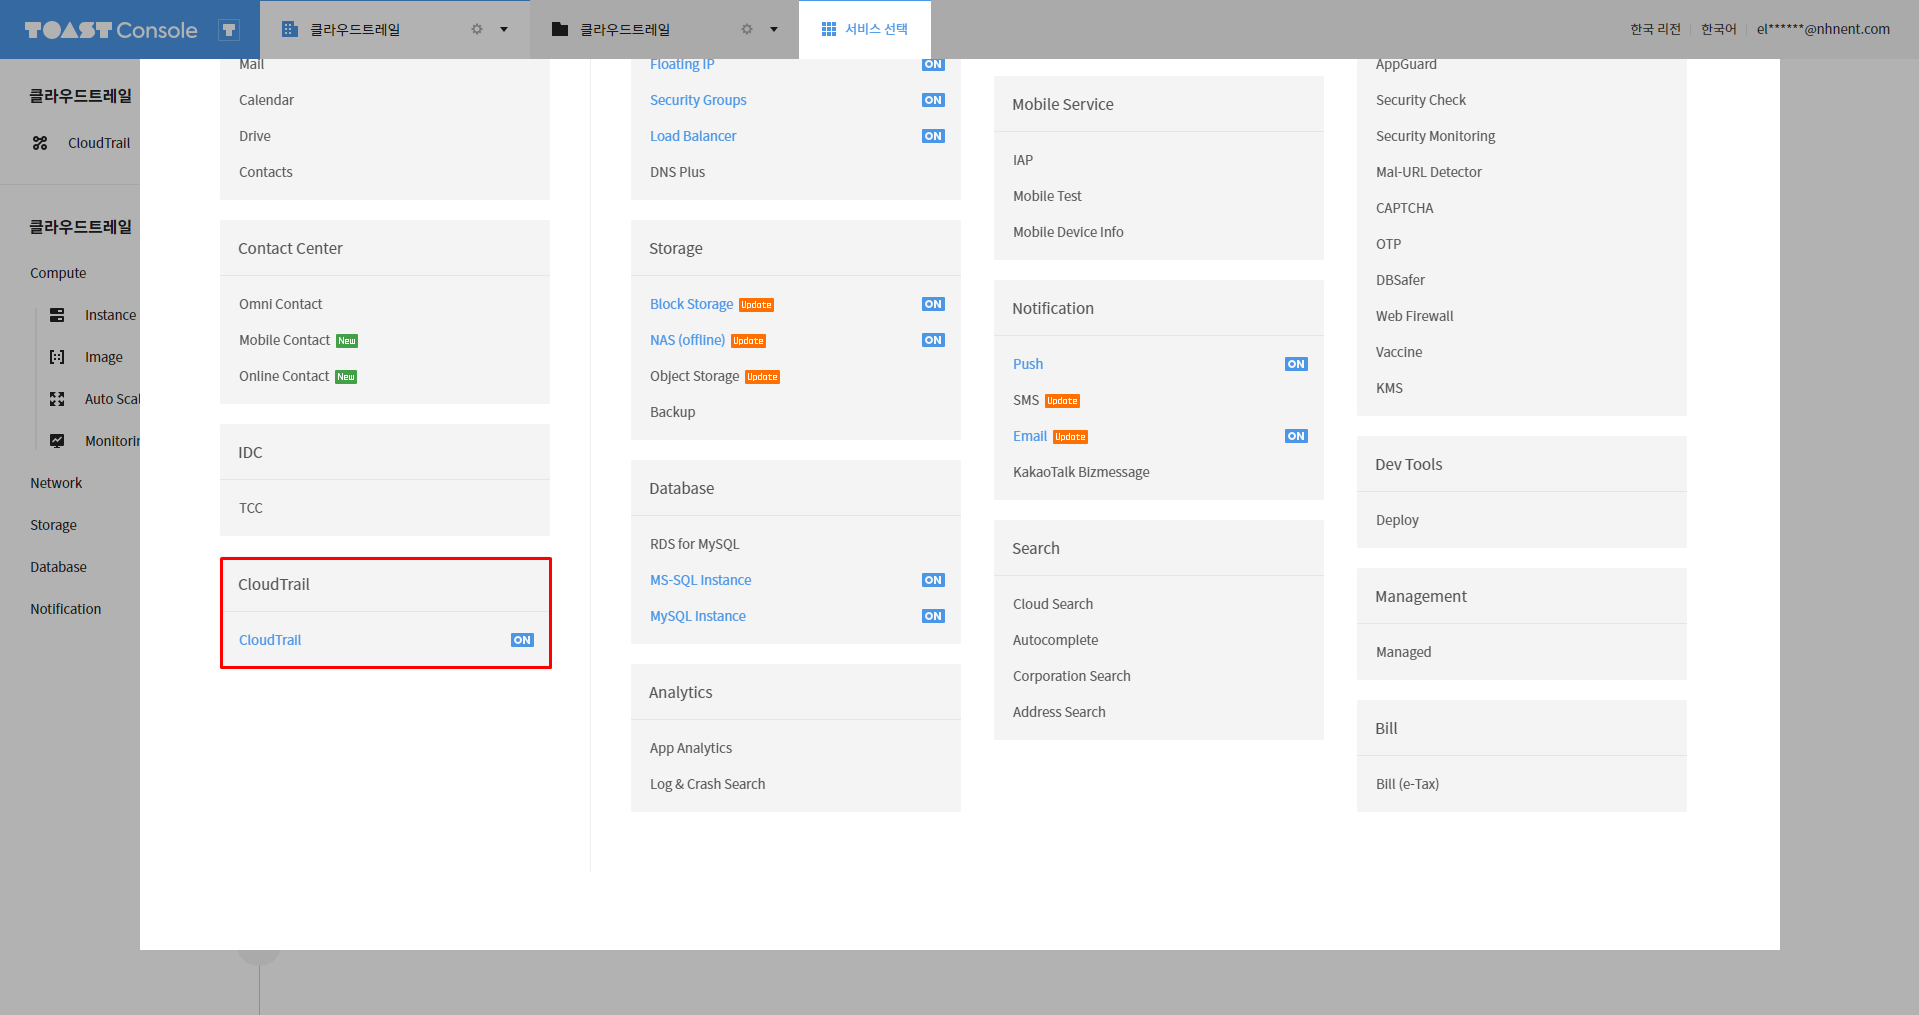Select Online Contact service
1919x1015 pixels.
tap(284, 376)
